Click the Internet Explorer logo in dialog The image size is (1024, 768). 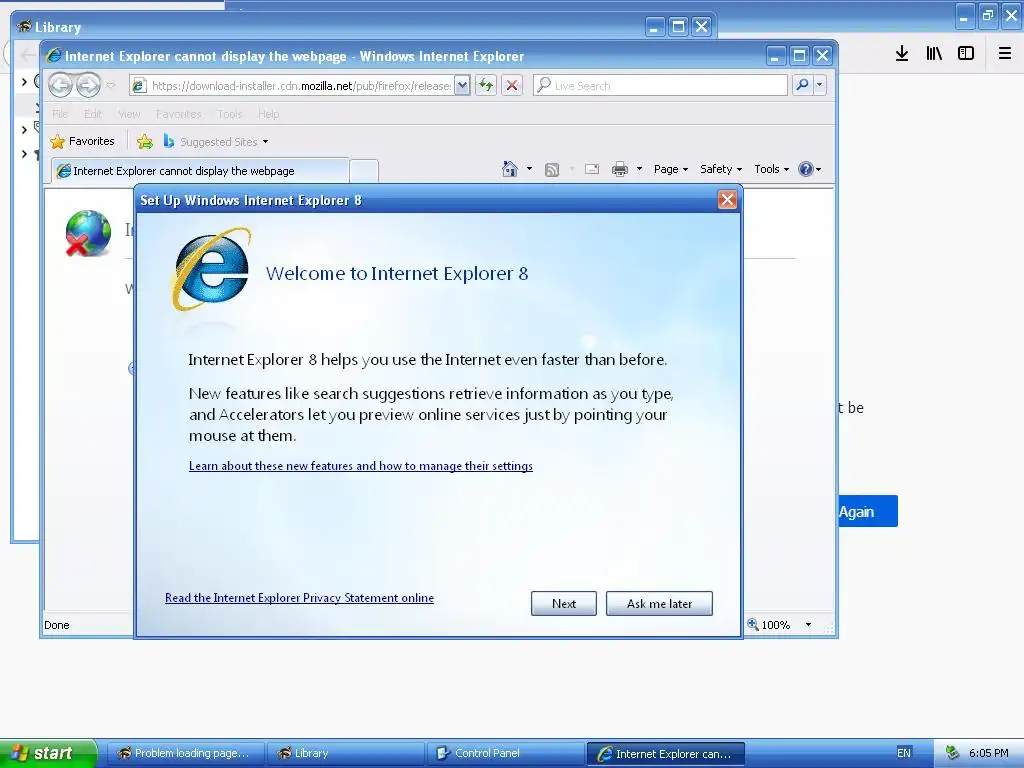(x=211, y=269)
